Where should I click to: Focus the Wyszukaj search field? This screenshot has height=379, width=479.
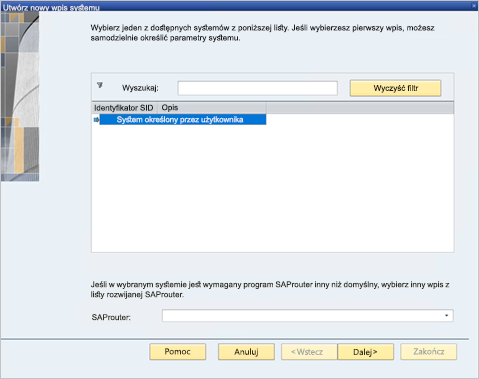click(258, 88)
